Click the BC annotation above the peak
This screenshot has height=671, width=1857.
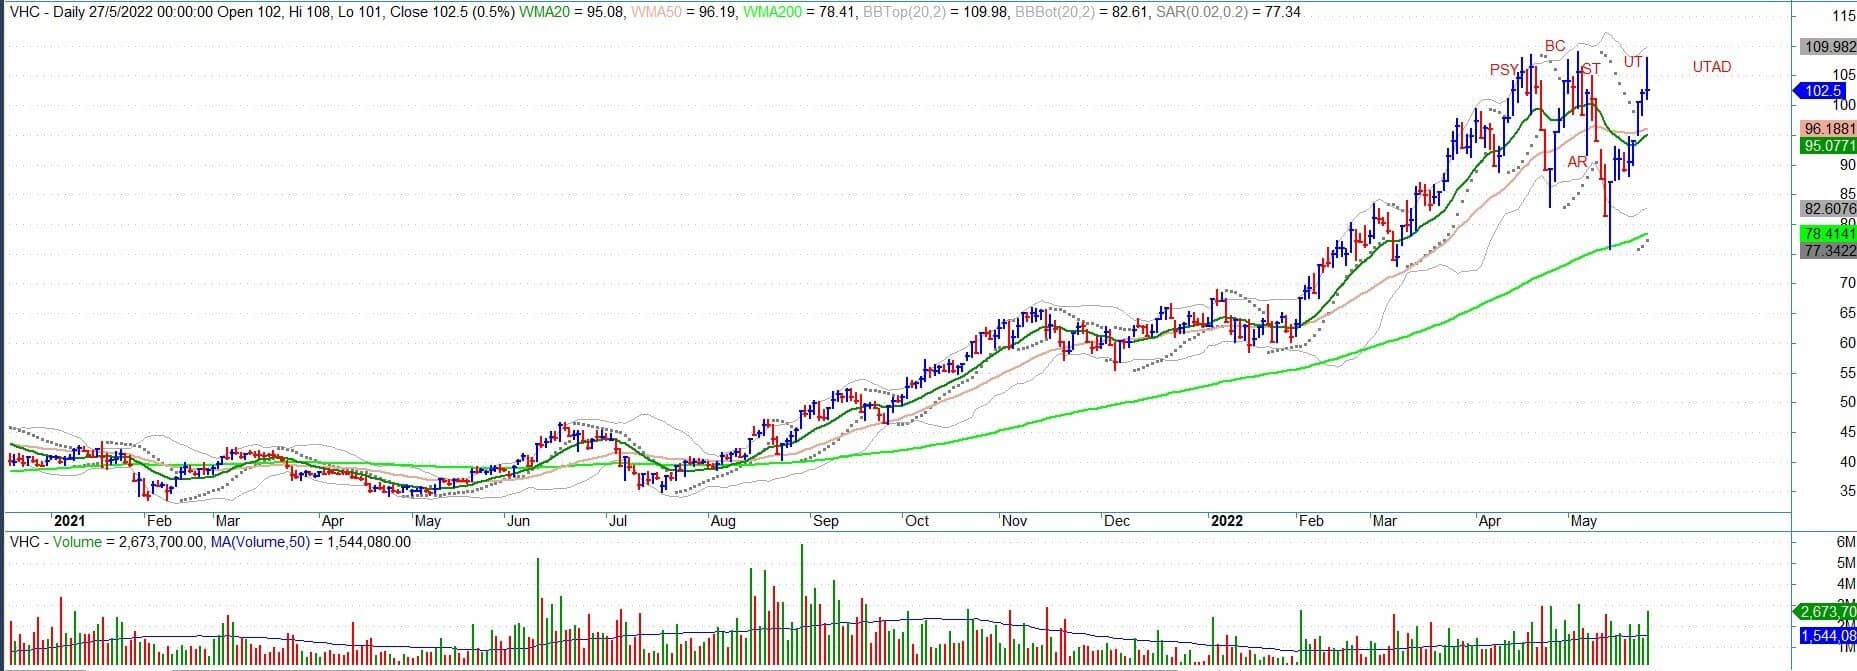coord(1554,46)
